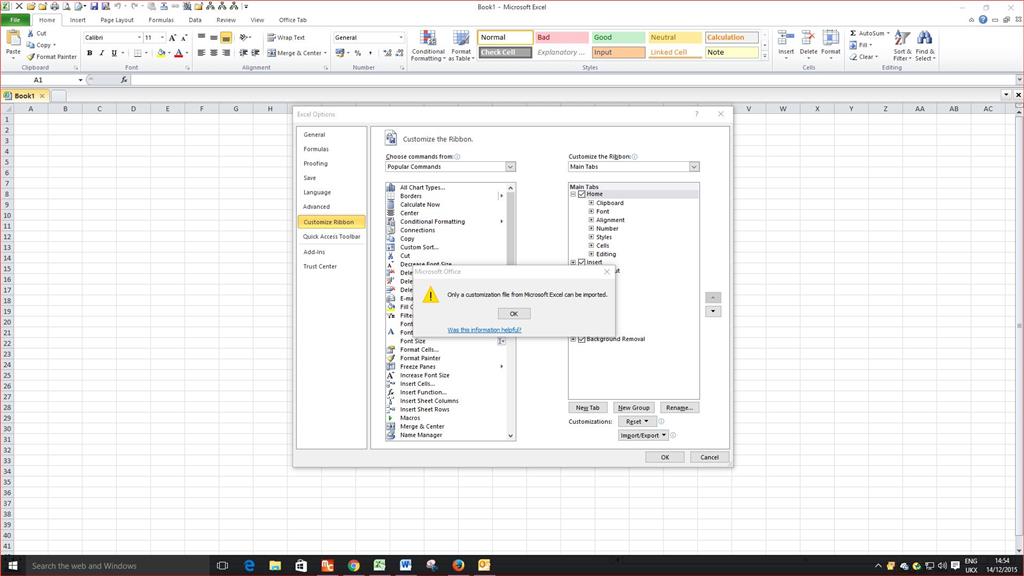Open Conditional Formatting in the ribbon
Image resolution: width=1024 pixels, height=576 pixels.
428,46
